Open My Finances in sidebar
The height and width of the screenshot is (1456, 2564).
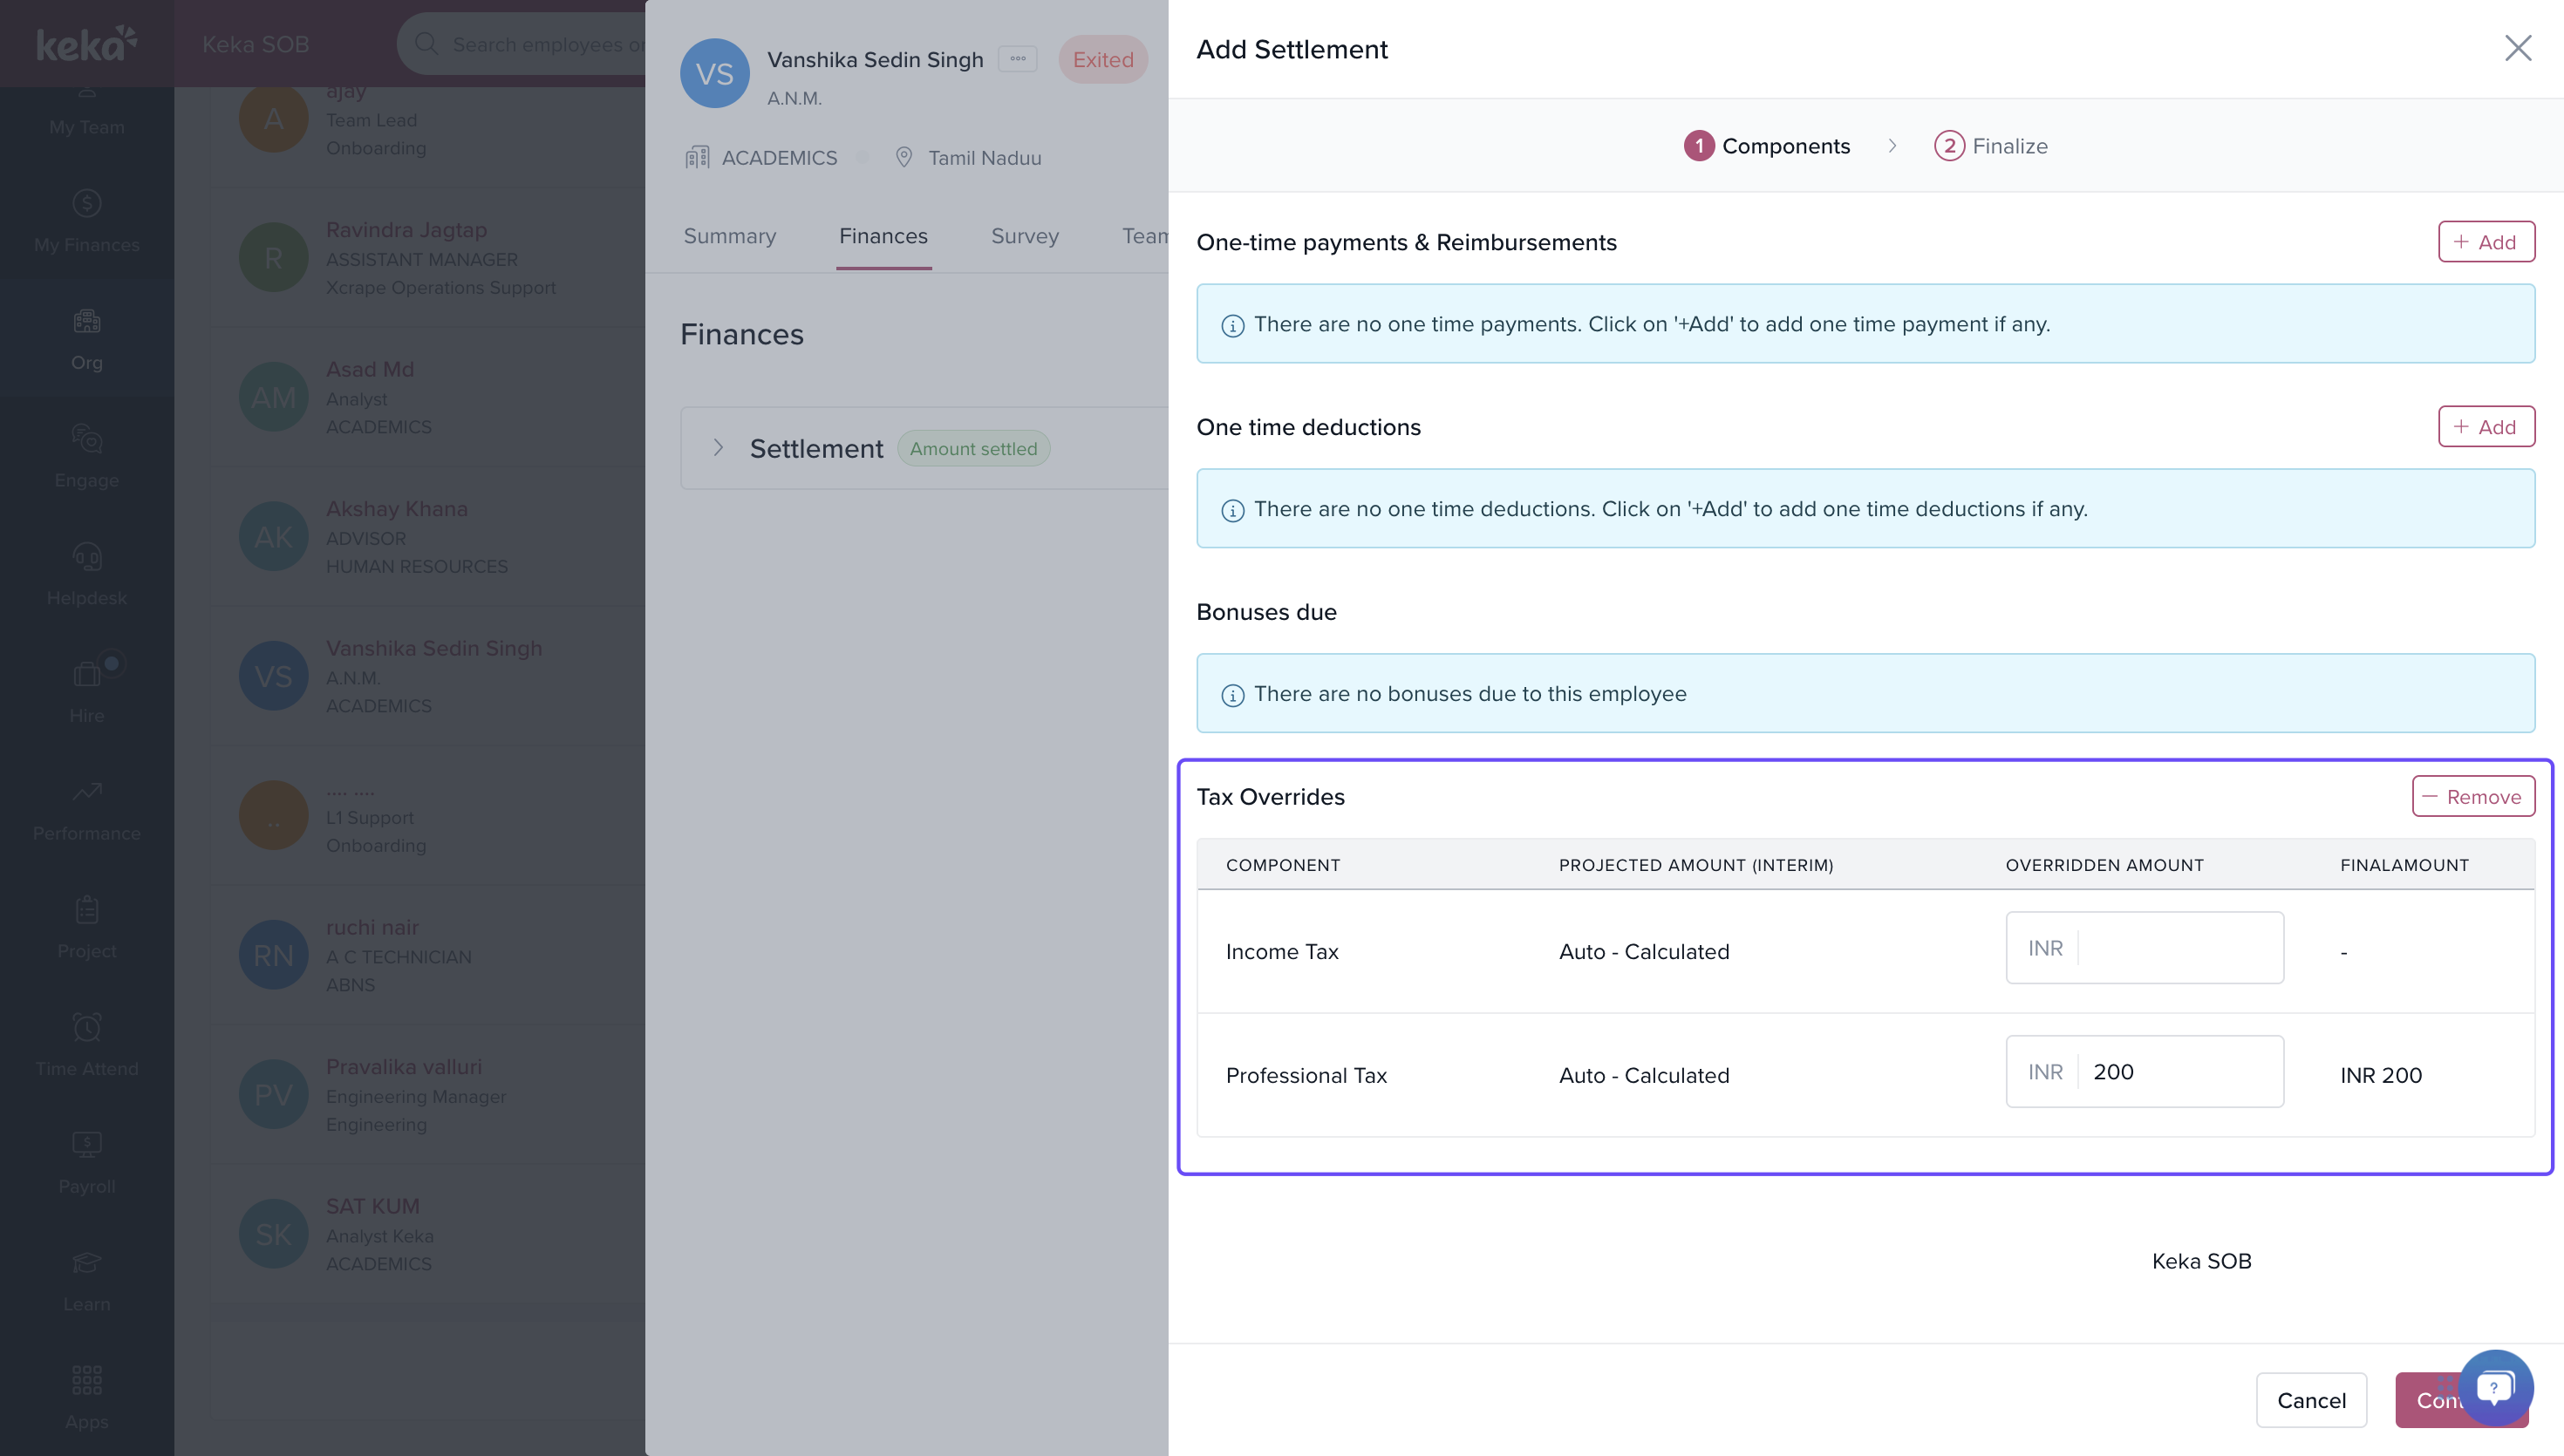pyautogui.click(x=87, y=222)
